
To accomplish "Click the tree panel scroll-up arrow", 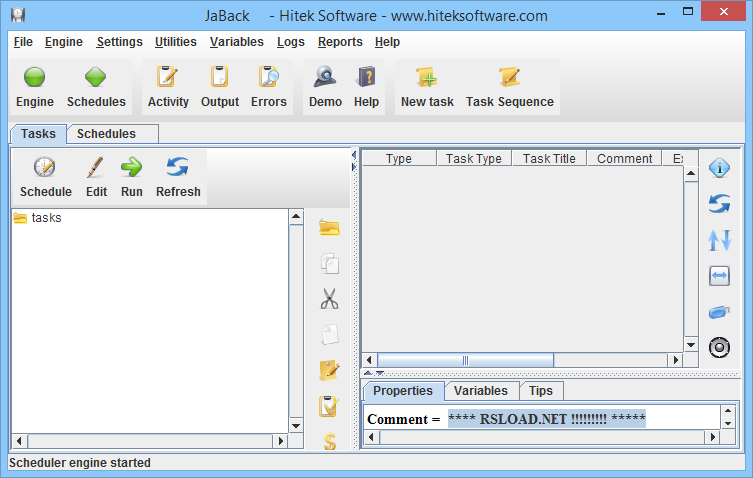I will (x=296, y=217).
